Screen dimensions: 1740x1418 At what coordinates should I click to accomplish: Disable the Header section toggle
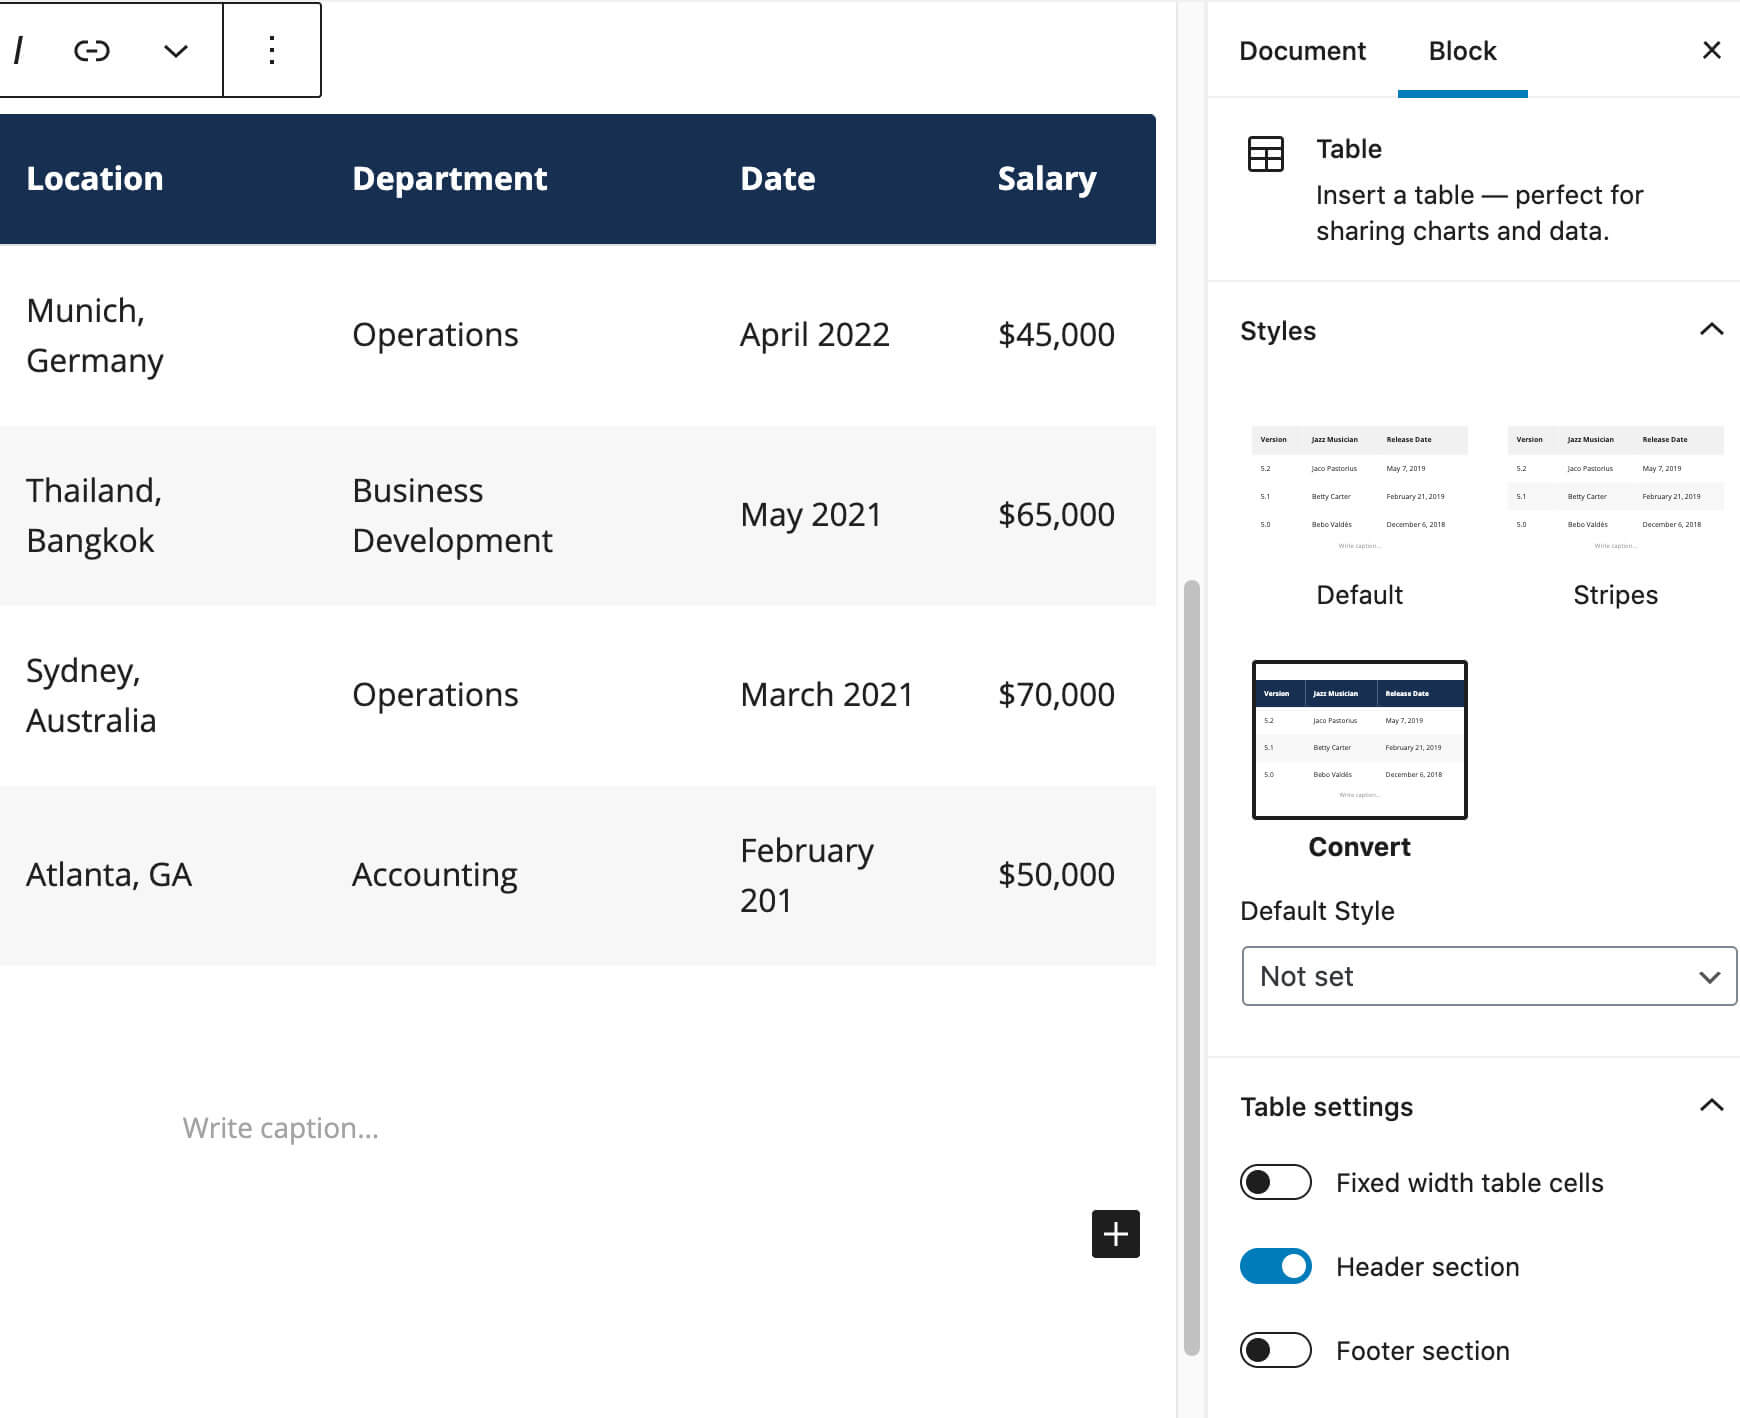(1275, 1266)
